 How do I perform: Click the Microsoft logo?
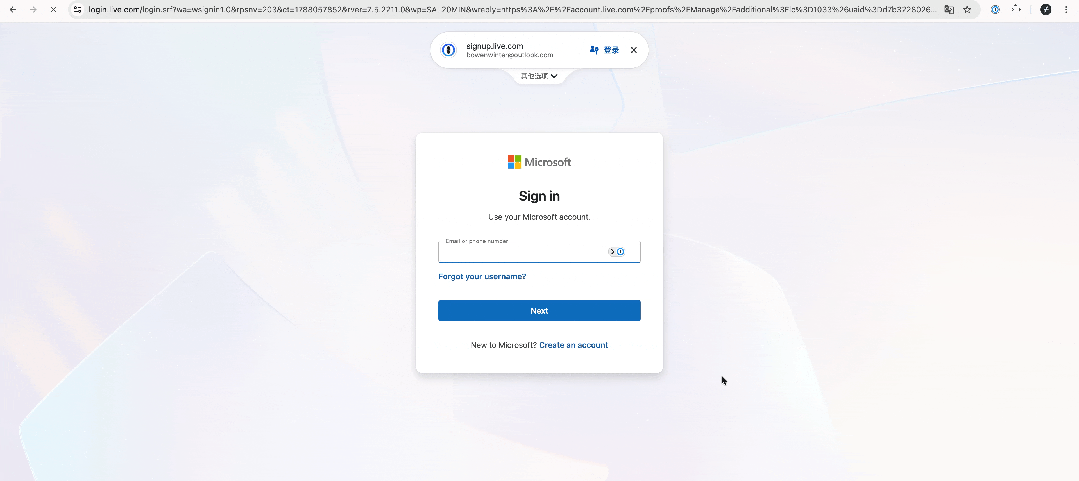click(540, 162)
